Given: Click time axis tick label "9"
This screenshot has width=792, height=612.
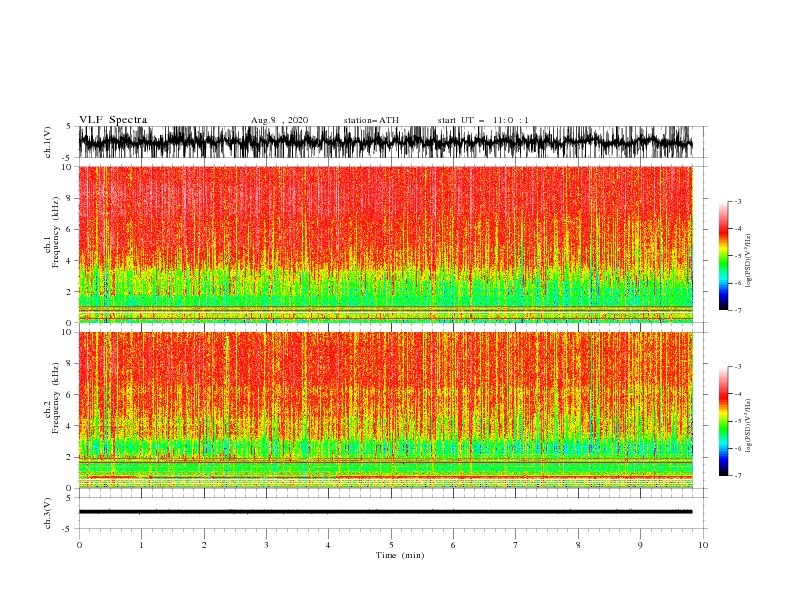Looking at the screenshot, I should (x=640, y=545).
